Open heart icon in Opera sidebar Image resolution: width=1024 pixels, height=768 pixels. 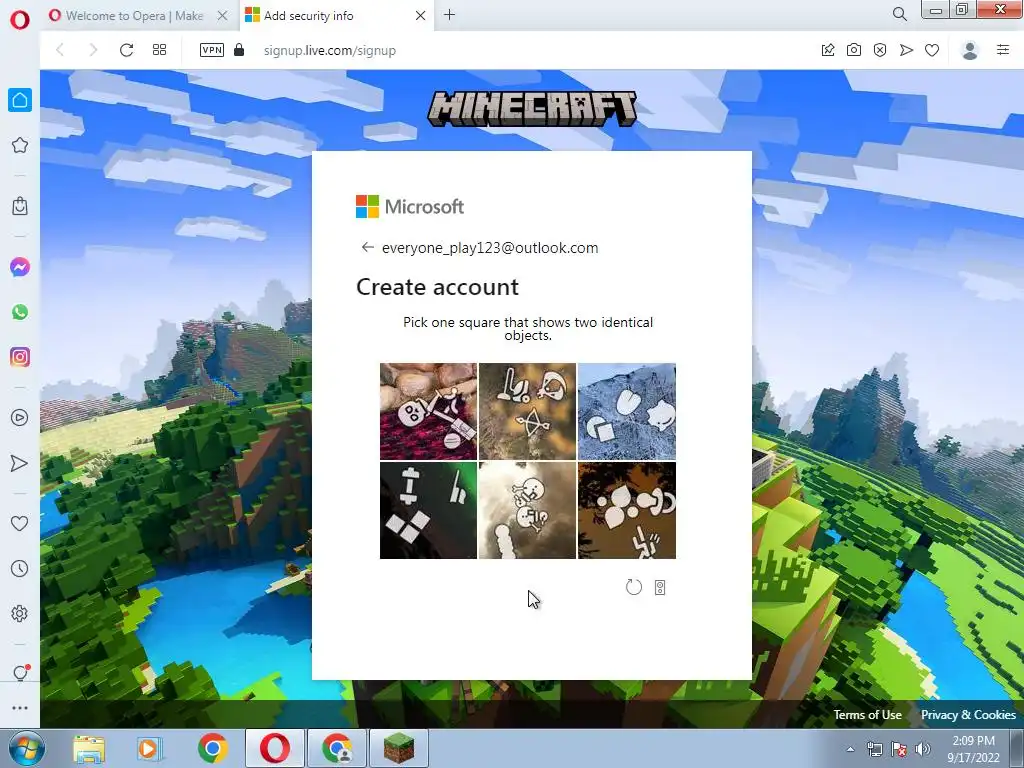tap(20, 523)
